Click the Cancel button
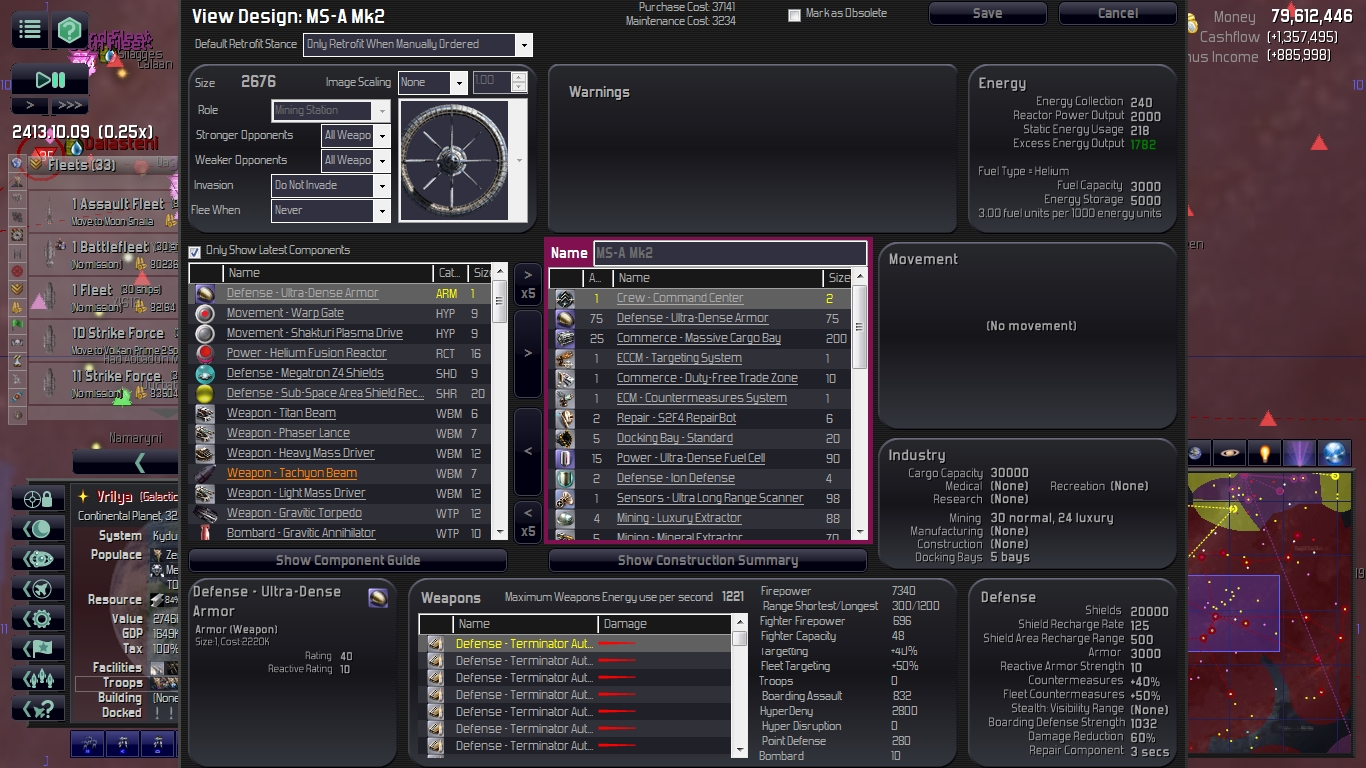 [1118, 14]
